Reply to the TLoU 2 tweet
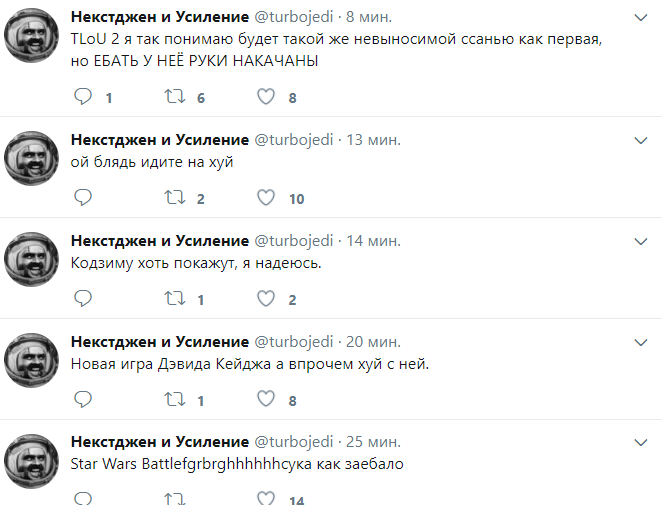The height and width of the screenshot is (505, 662). [x=83, y=97]
